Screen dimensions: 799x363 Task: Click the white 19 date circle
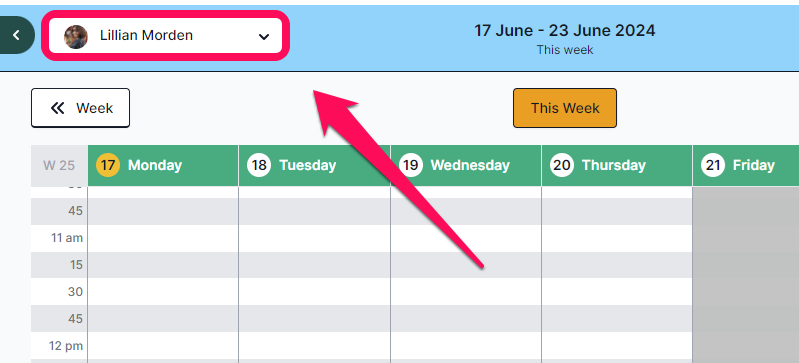pyautogui.click(x=411, y=165)
